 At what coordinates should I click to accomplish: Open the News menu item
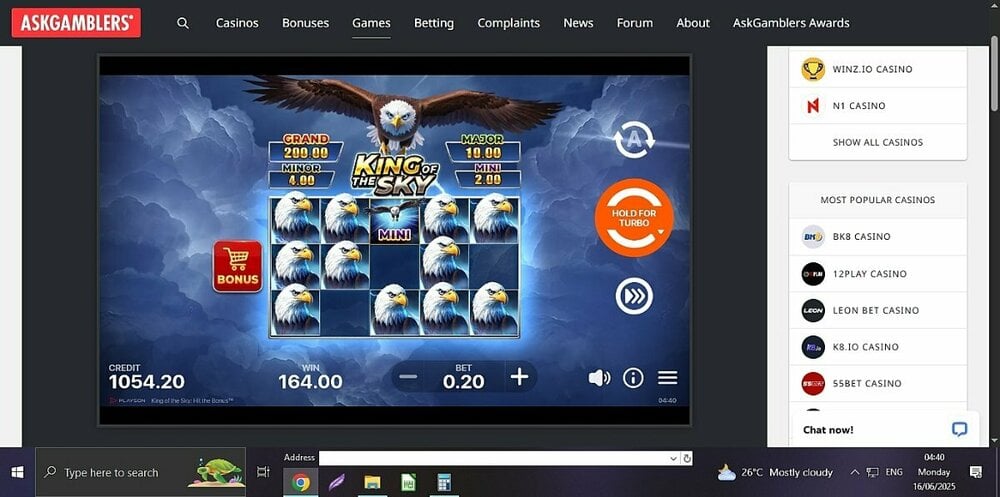pyautogui.click(x=578, y=23)
